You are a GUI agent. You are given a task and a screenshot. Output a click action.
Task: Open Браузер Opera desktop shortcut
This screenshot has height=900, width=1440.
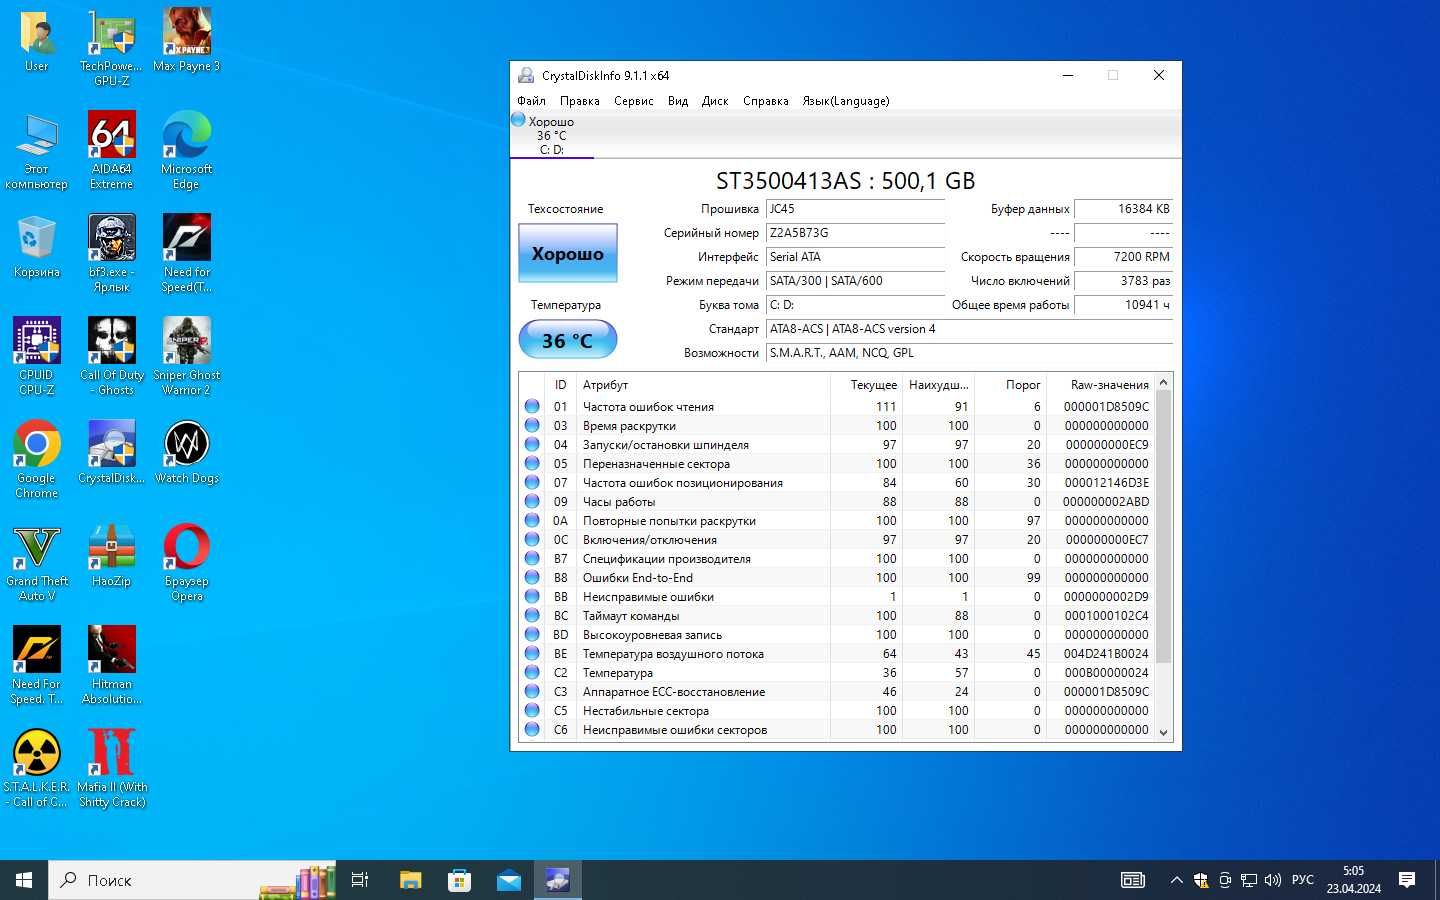pyautogui.click(x=186, y=563)
